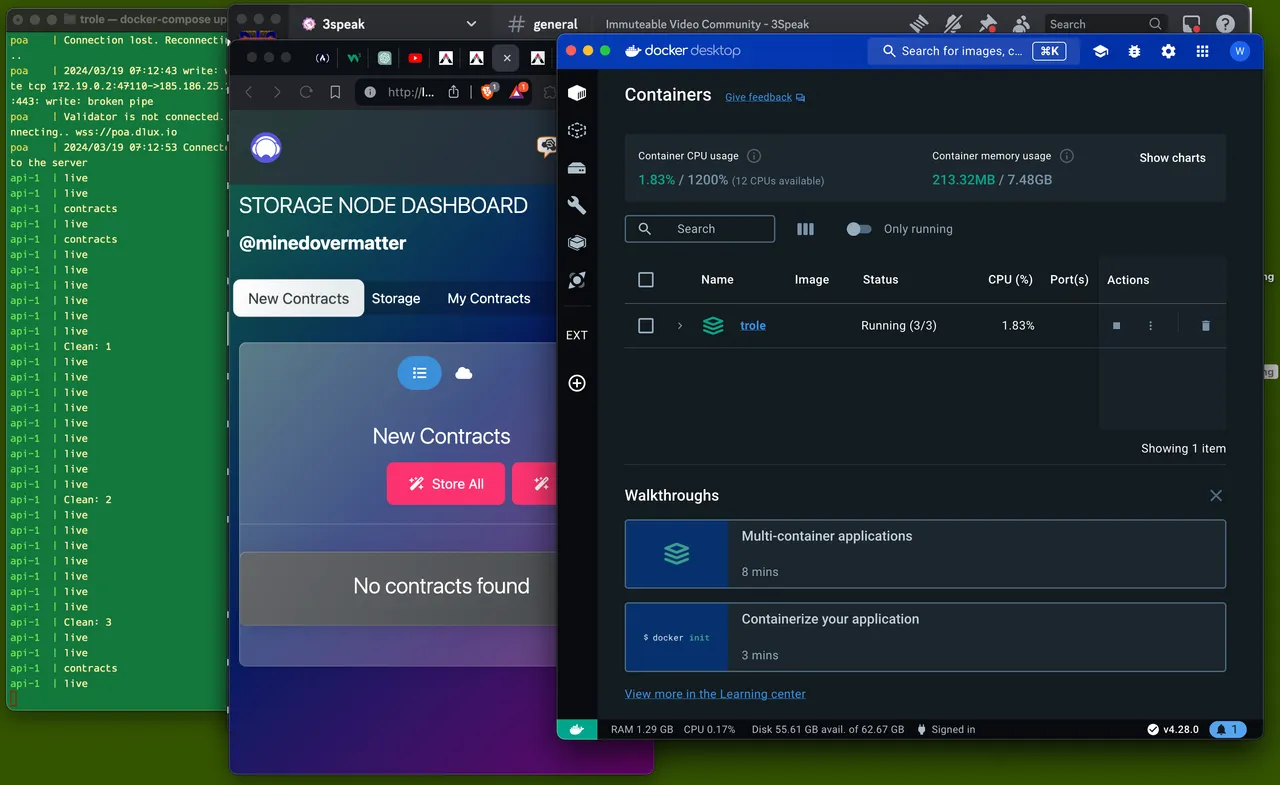Viewport: 1280px width, 785px height.
Task: Check the select-all containers checkbox
Action: (646, 280)
